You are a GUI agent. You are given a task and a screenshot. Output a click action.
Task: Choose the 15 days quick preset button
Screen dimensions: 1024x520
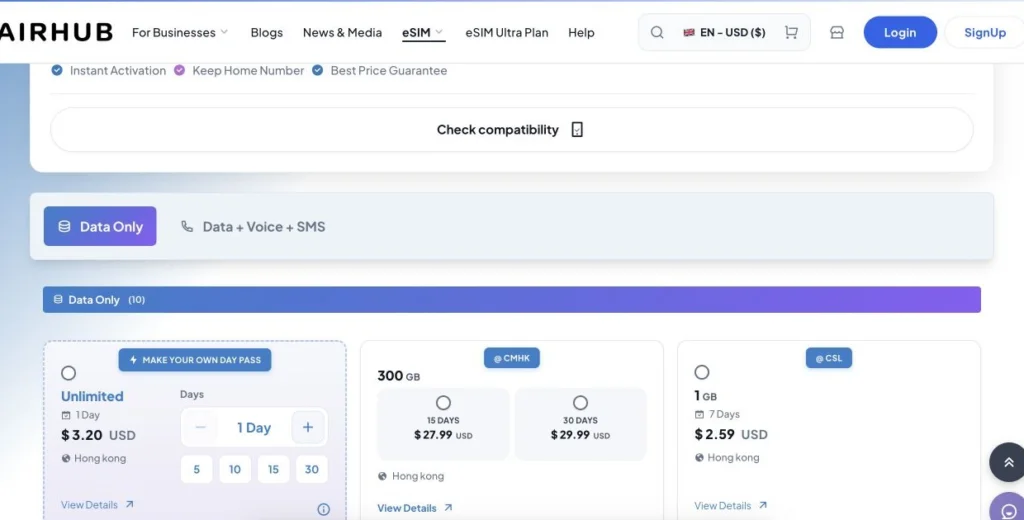(x=274, y=469)
